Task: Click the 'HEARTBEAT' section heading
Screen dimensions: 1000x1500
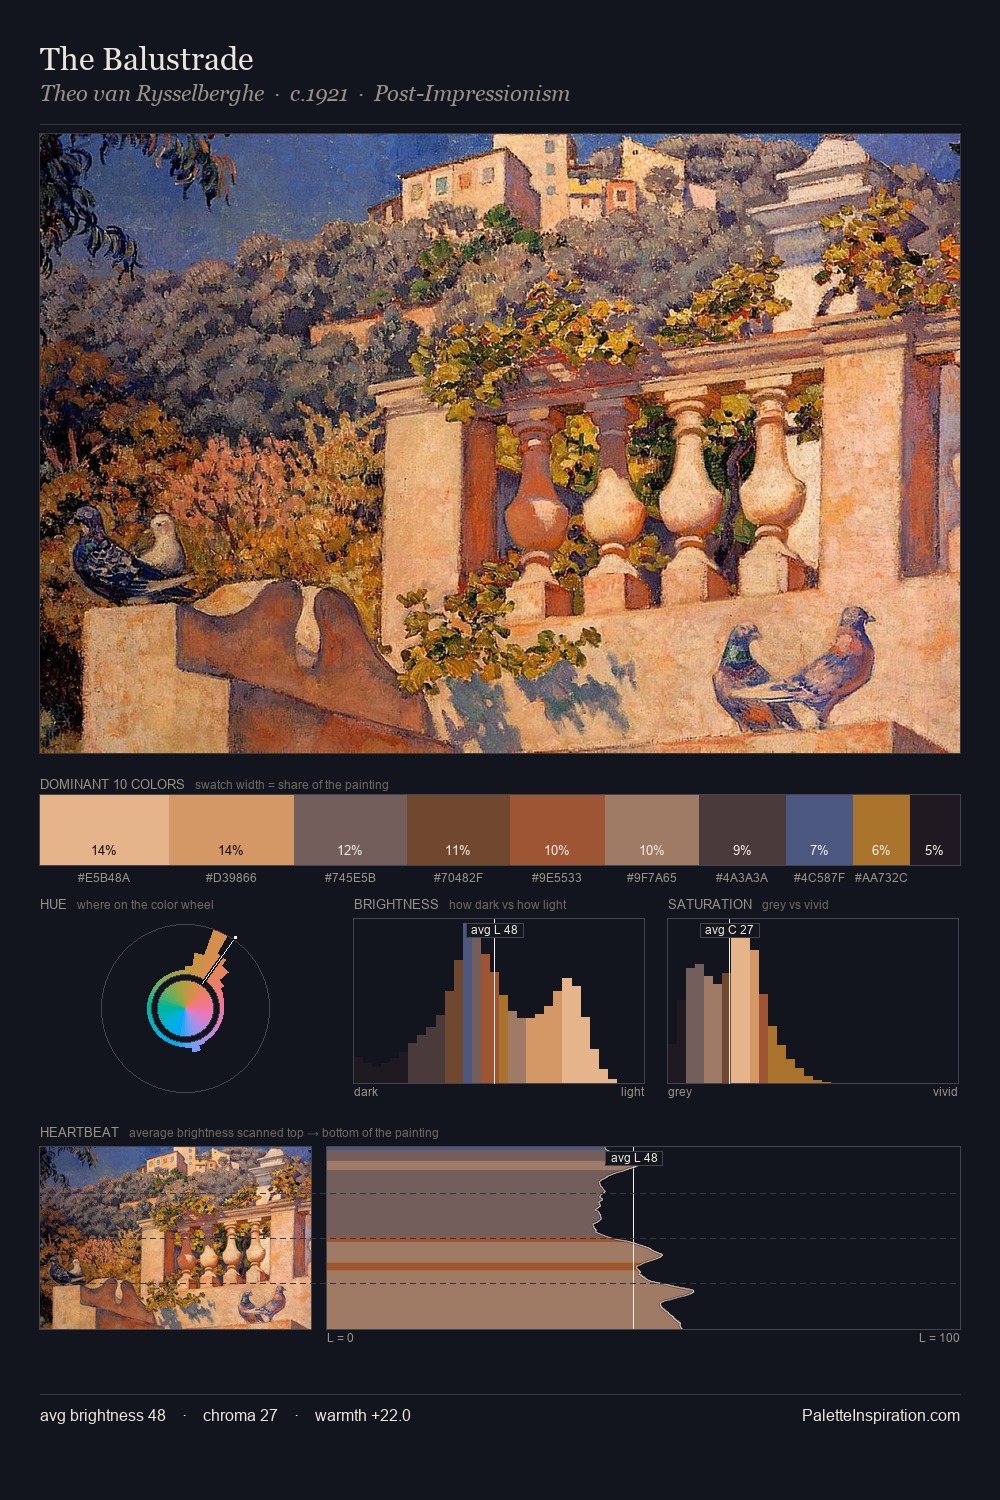Action: 79,1132
